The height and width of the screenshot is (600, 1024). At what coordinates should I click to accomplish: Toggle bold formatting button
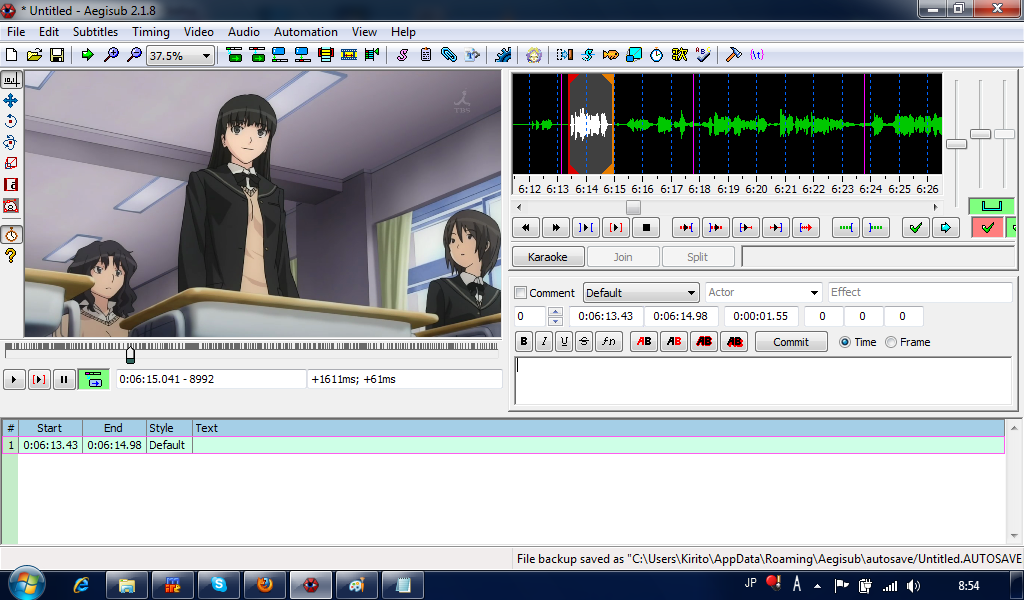(x=524, y=341)
